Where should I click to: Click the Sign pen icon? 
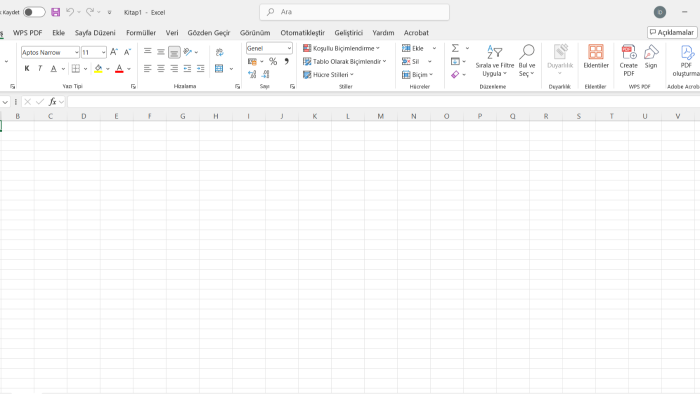[x=651, y=57]
